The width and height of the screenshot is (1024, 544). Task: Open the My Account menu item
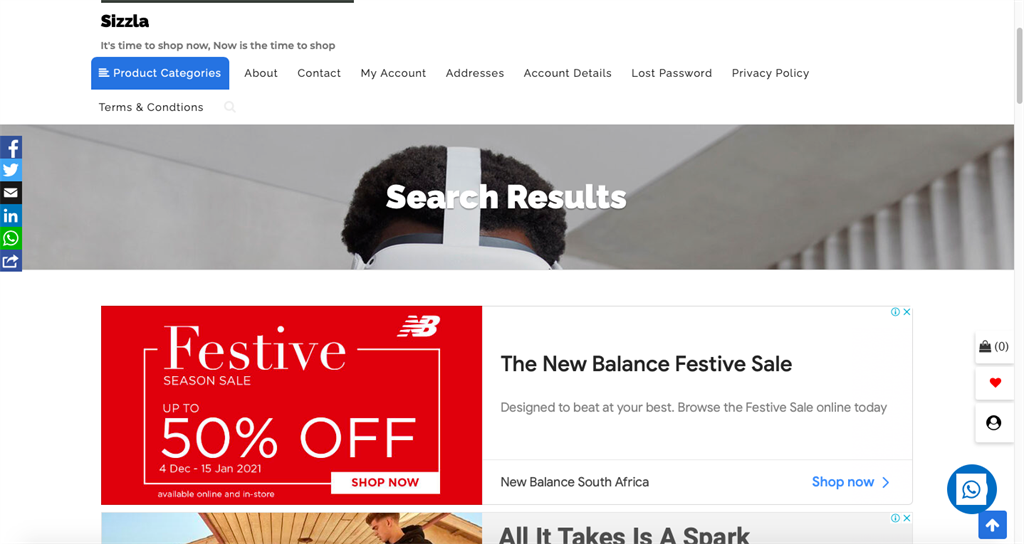click(393, 73)
